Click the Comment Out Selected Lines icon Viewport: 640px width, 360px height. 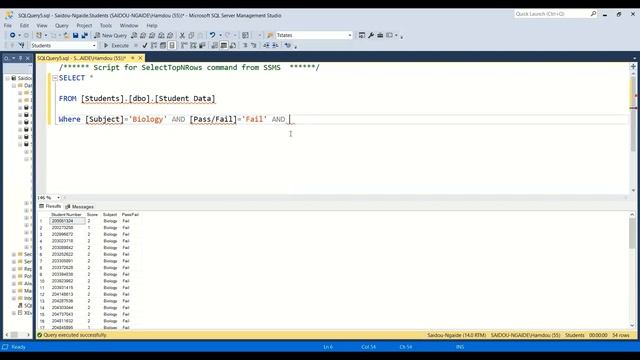click(x=245, y=46)
